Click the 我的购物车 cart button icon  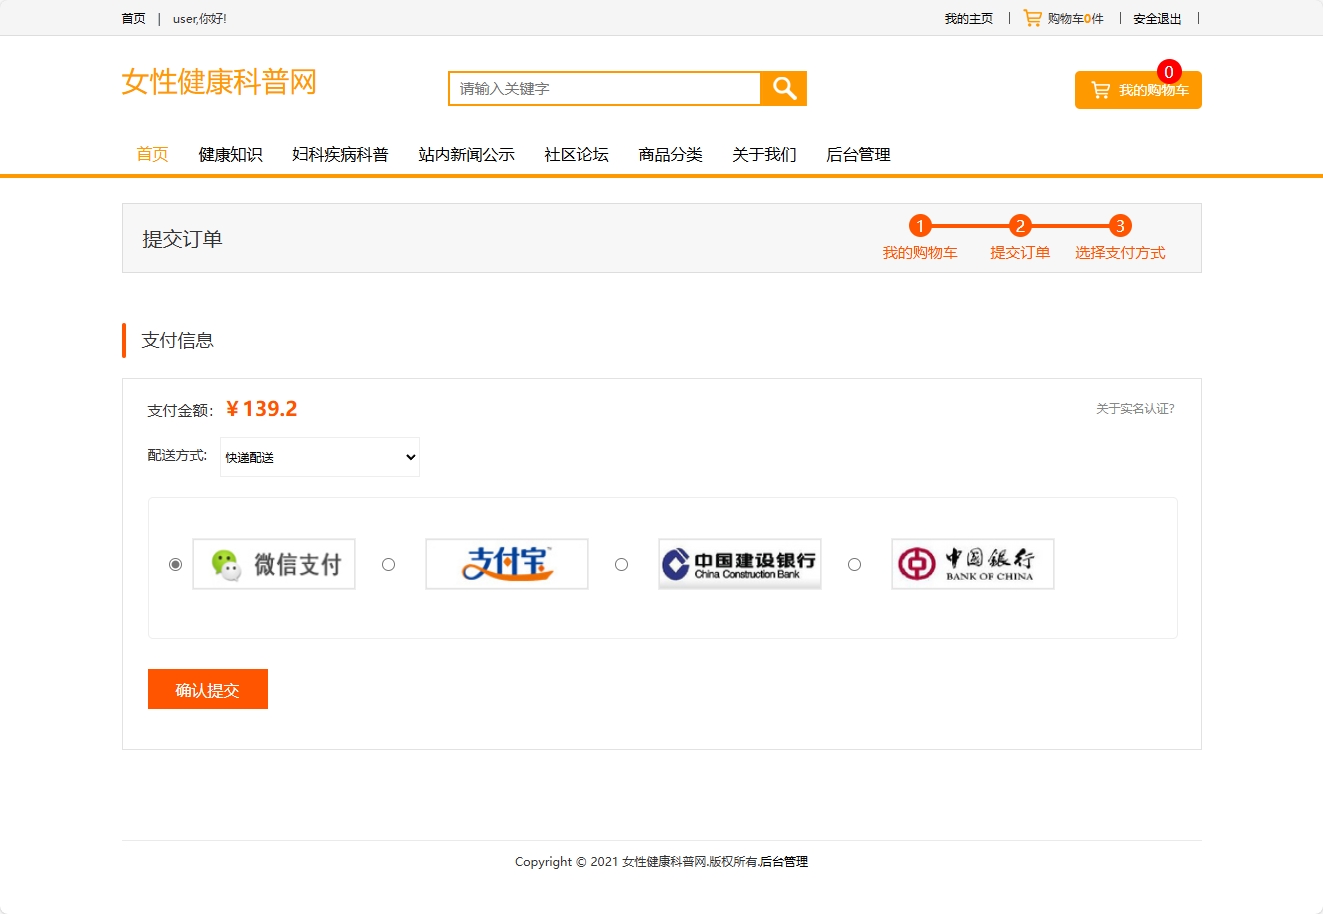1102,89
